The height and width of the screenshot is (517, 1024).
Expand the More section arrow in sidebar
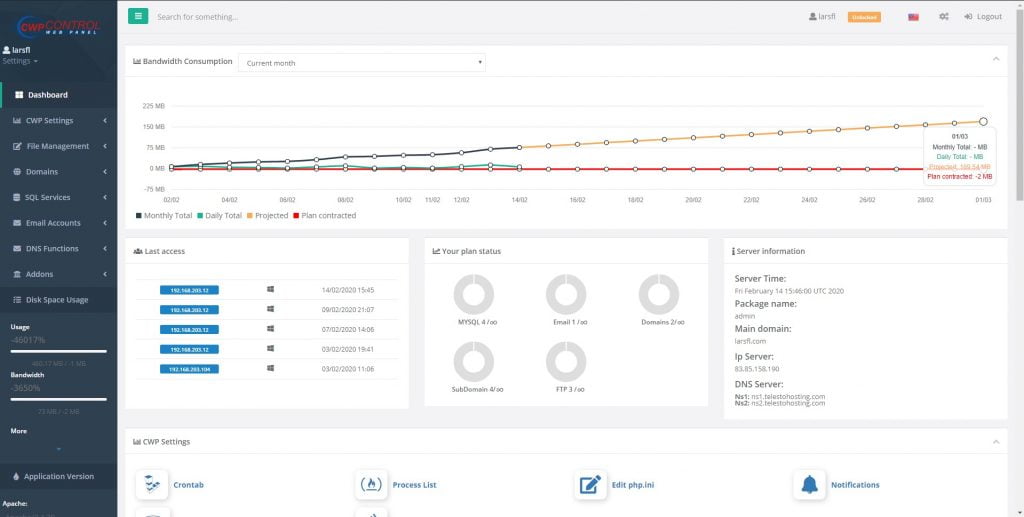59,449
